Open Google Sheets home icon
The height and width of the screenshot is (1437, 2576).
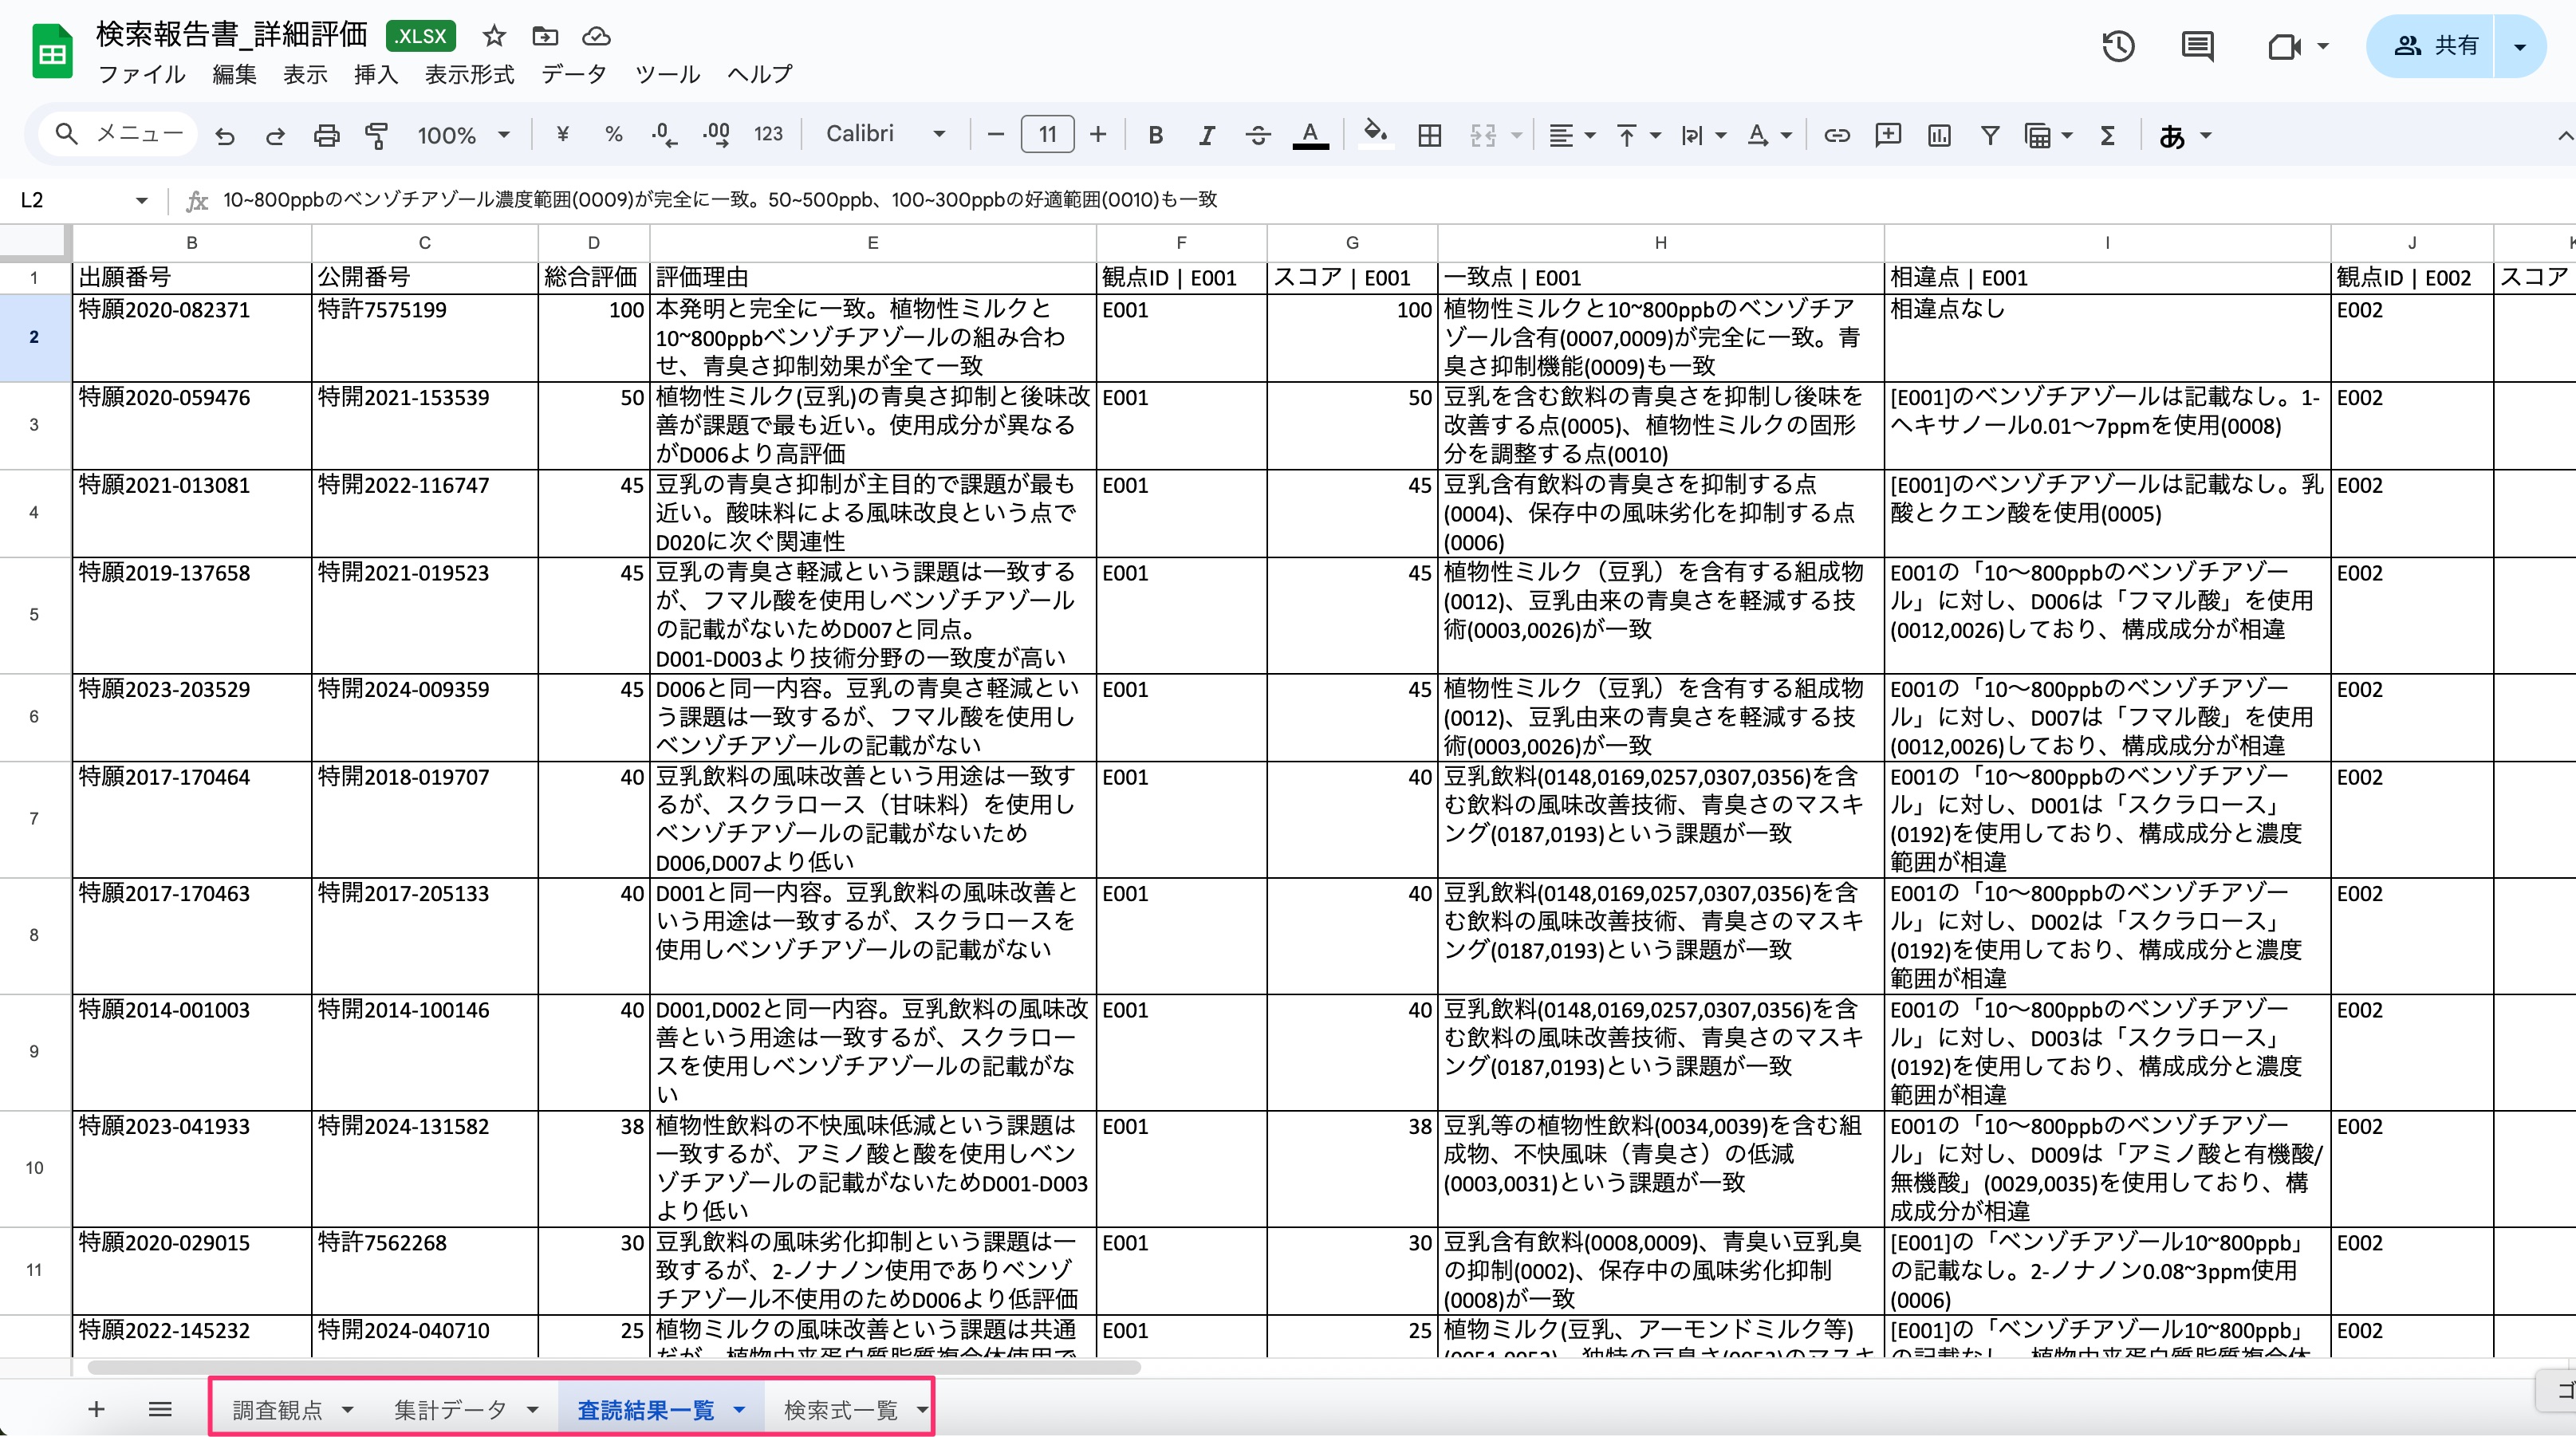click(x=52, y=52)
